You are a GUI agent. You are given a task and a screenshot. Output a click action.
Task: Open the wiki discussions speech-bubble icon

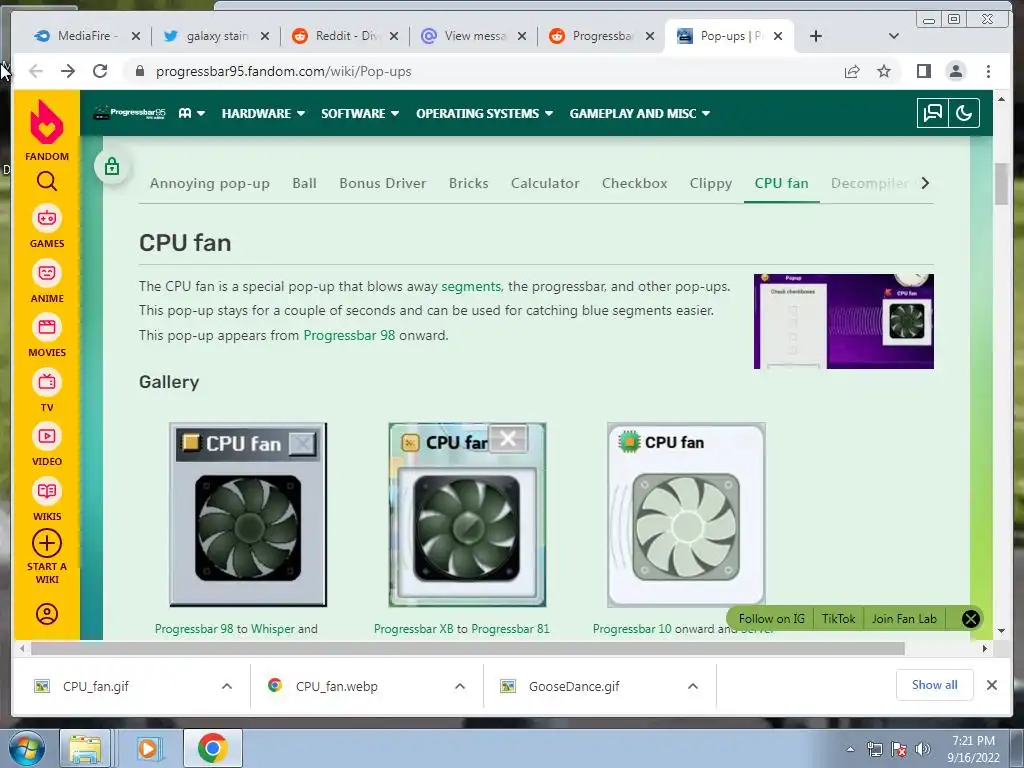click(933, 113)
